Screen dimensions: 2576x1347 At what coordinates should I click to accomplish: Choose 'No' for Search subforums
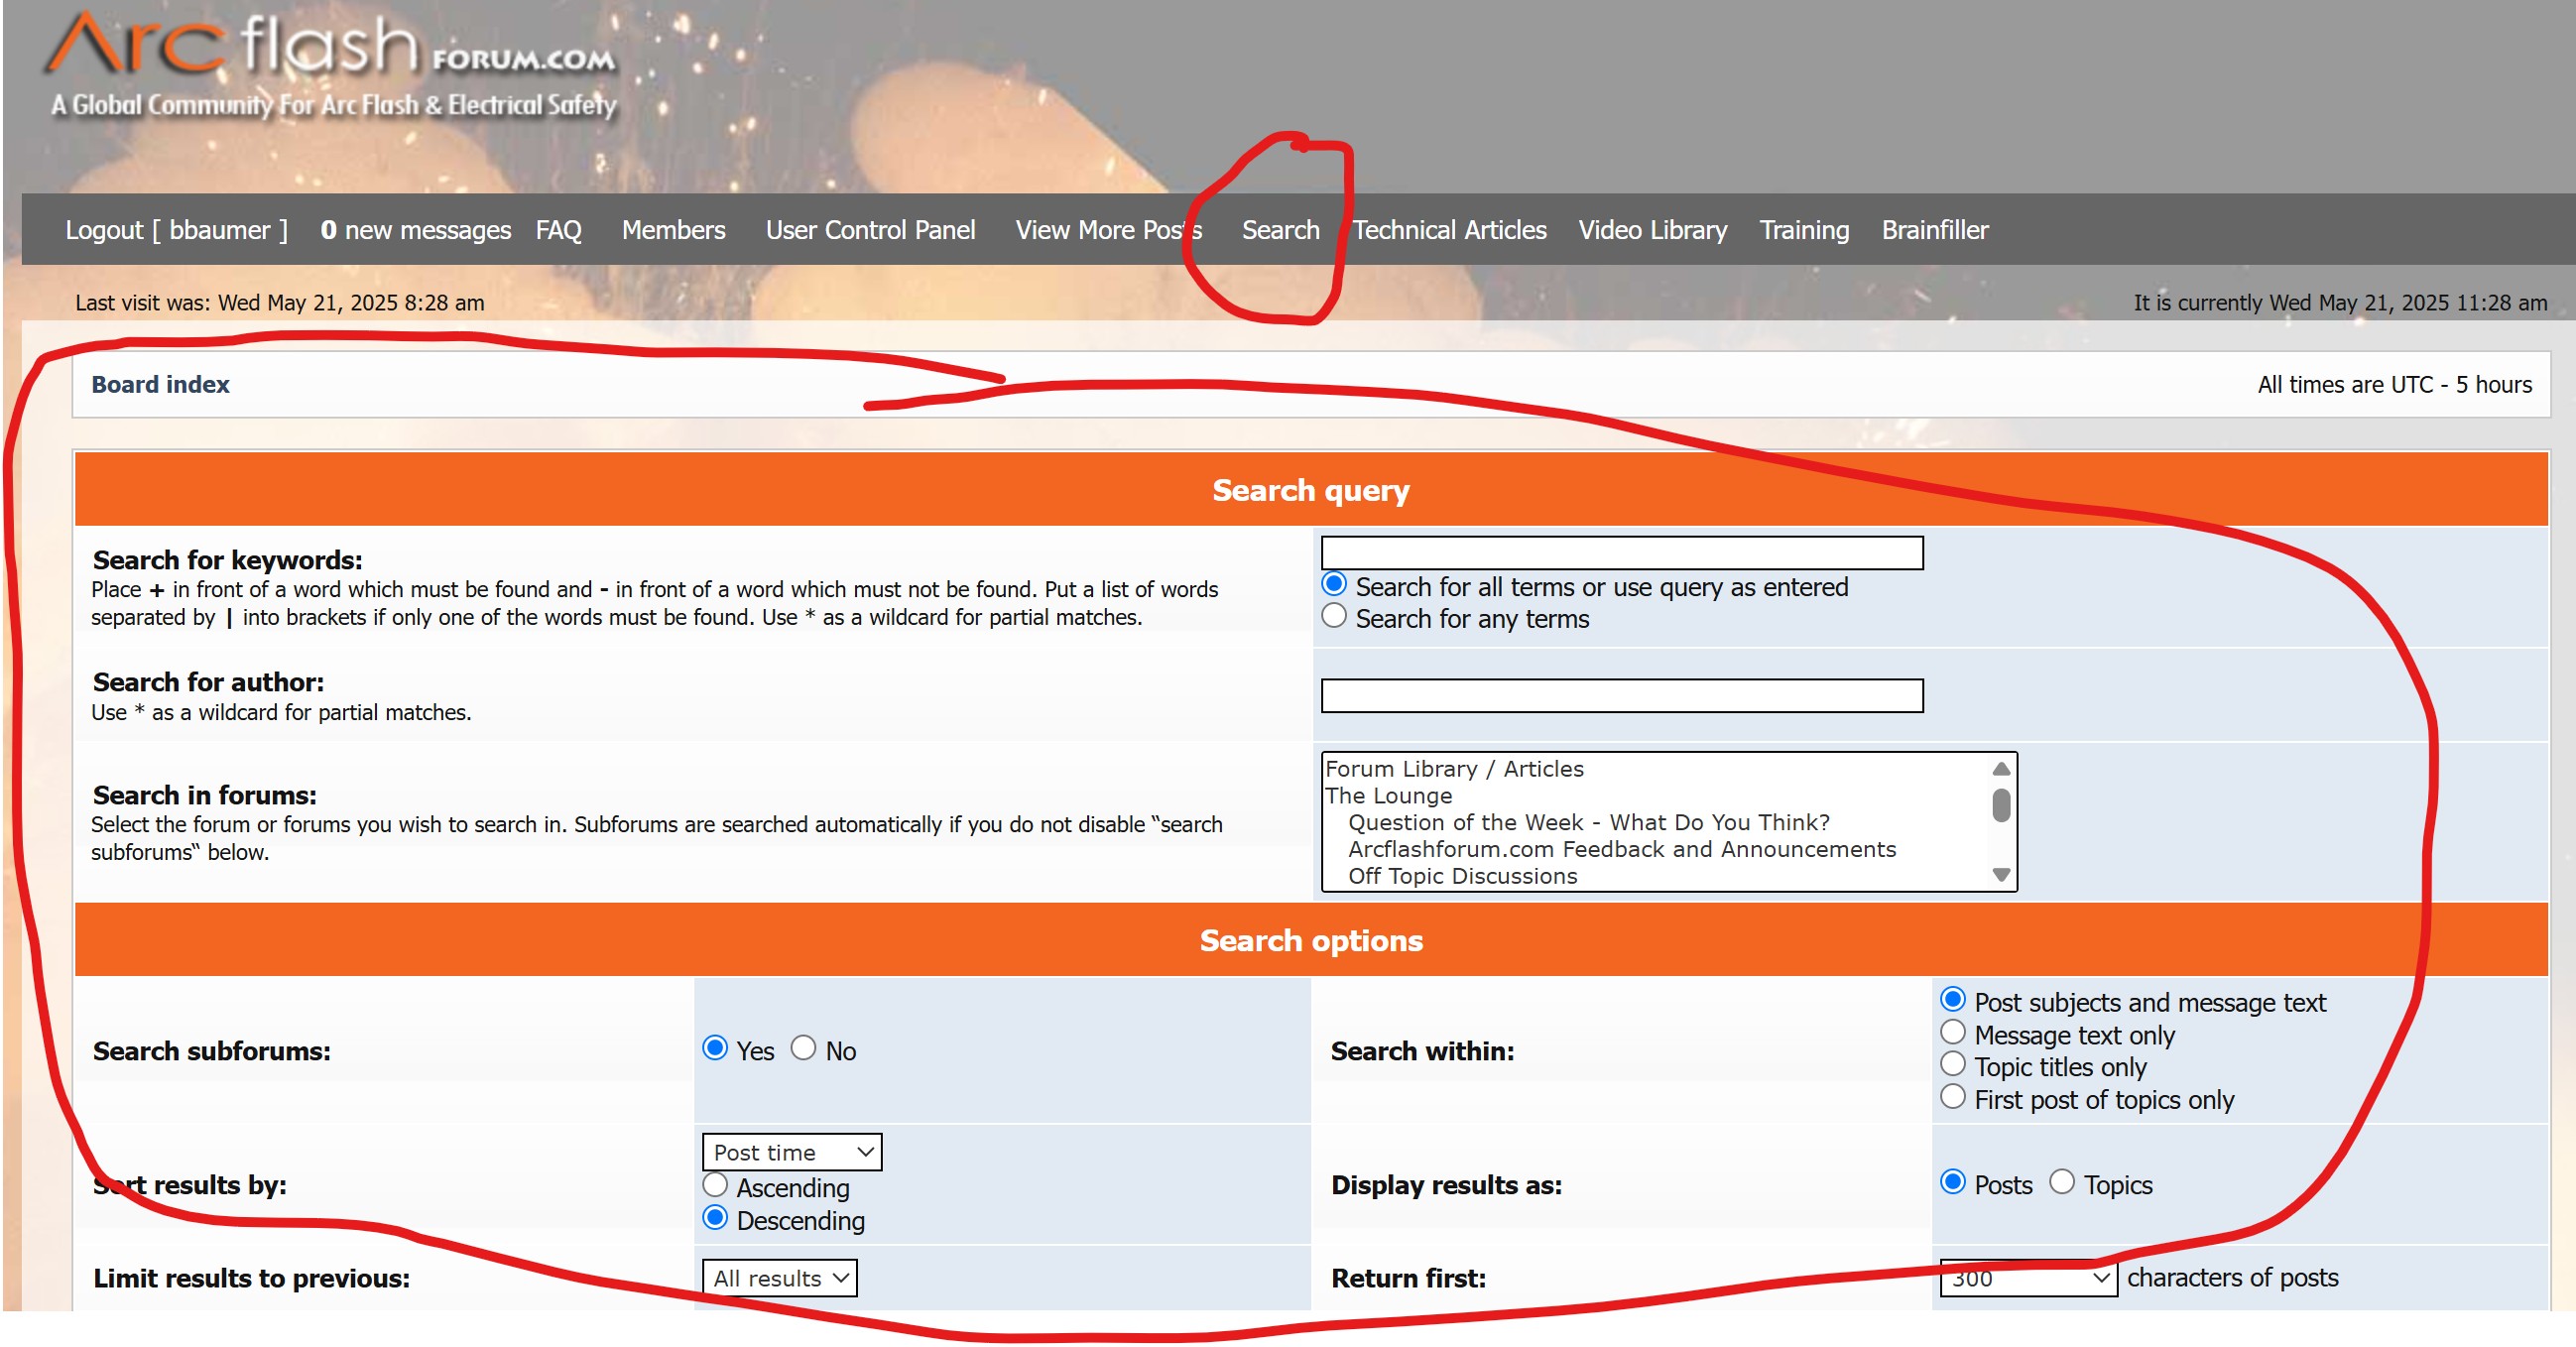click(x=804, y=1048)
